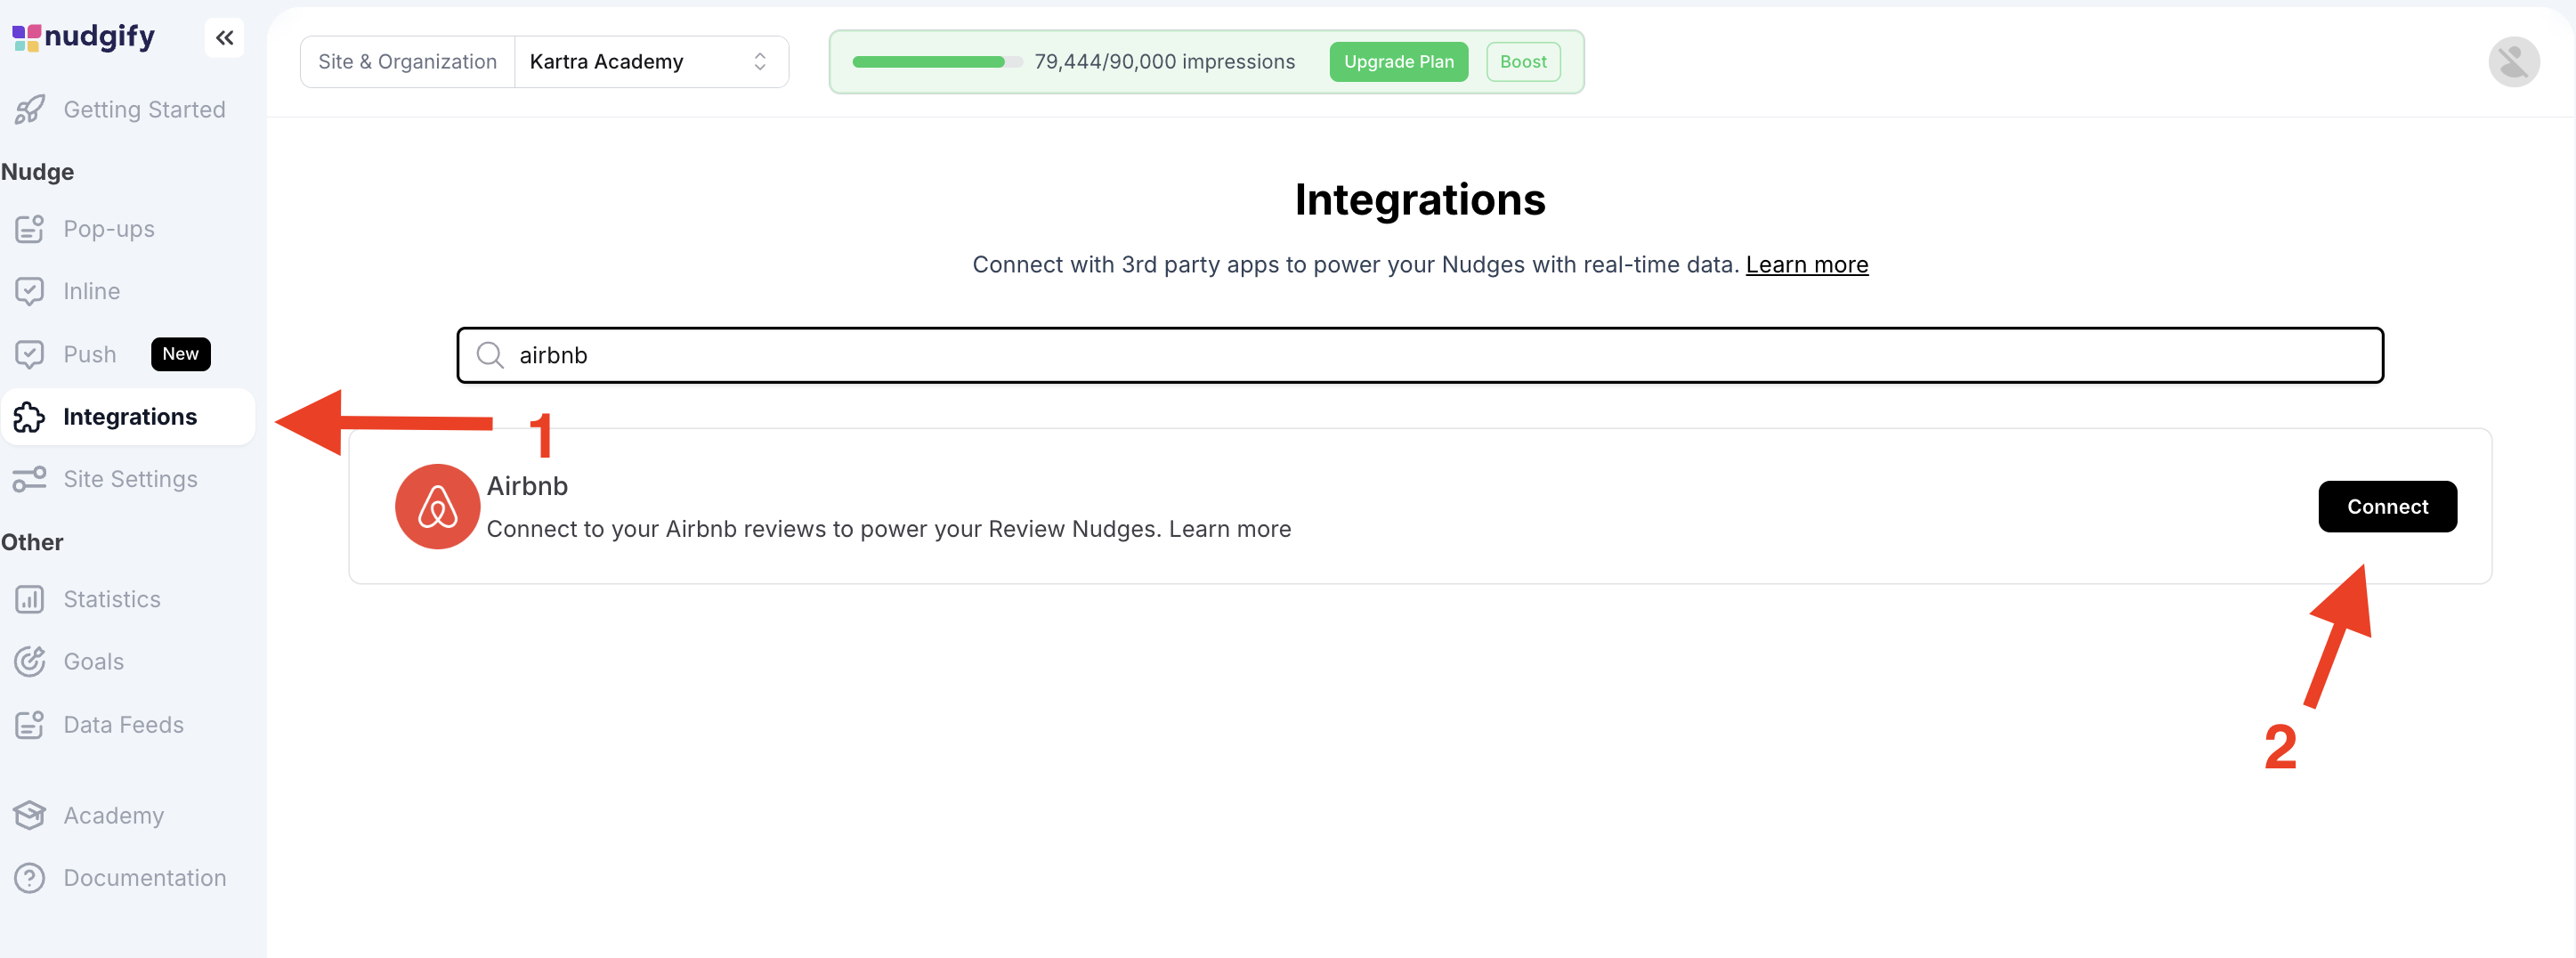Select Integrations in sidebar
The width and height of the screenshot is (2576, 958).
(x=129, y=417)
